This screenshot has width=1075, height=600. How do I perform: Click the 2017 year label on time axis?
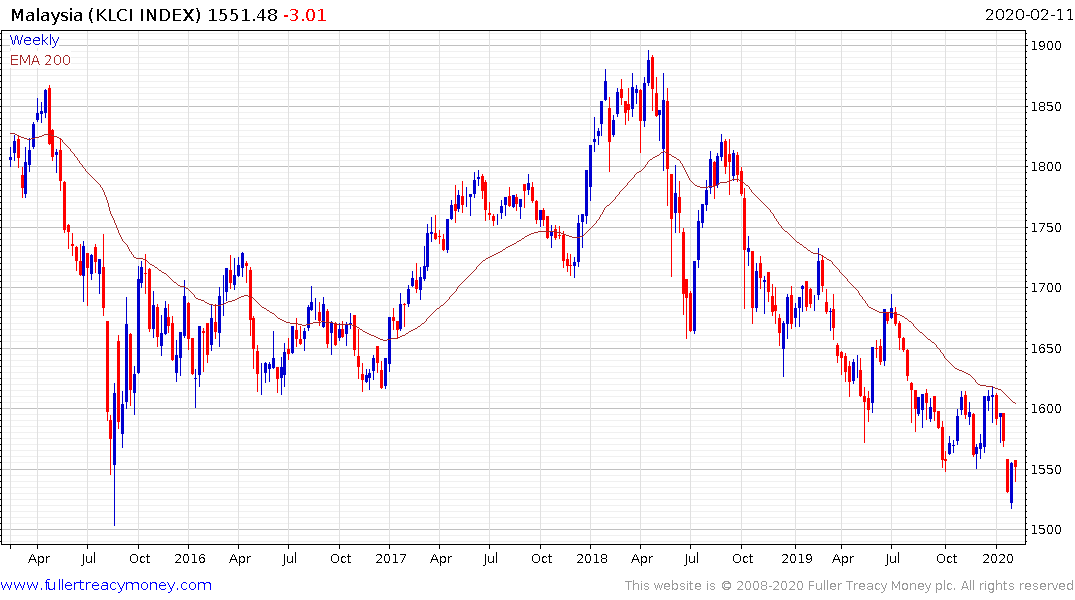pos(391,558)
